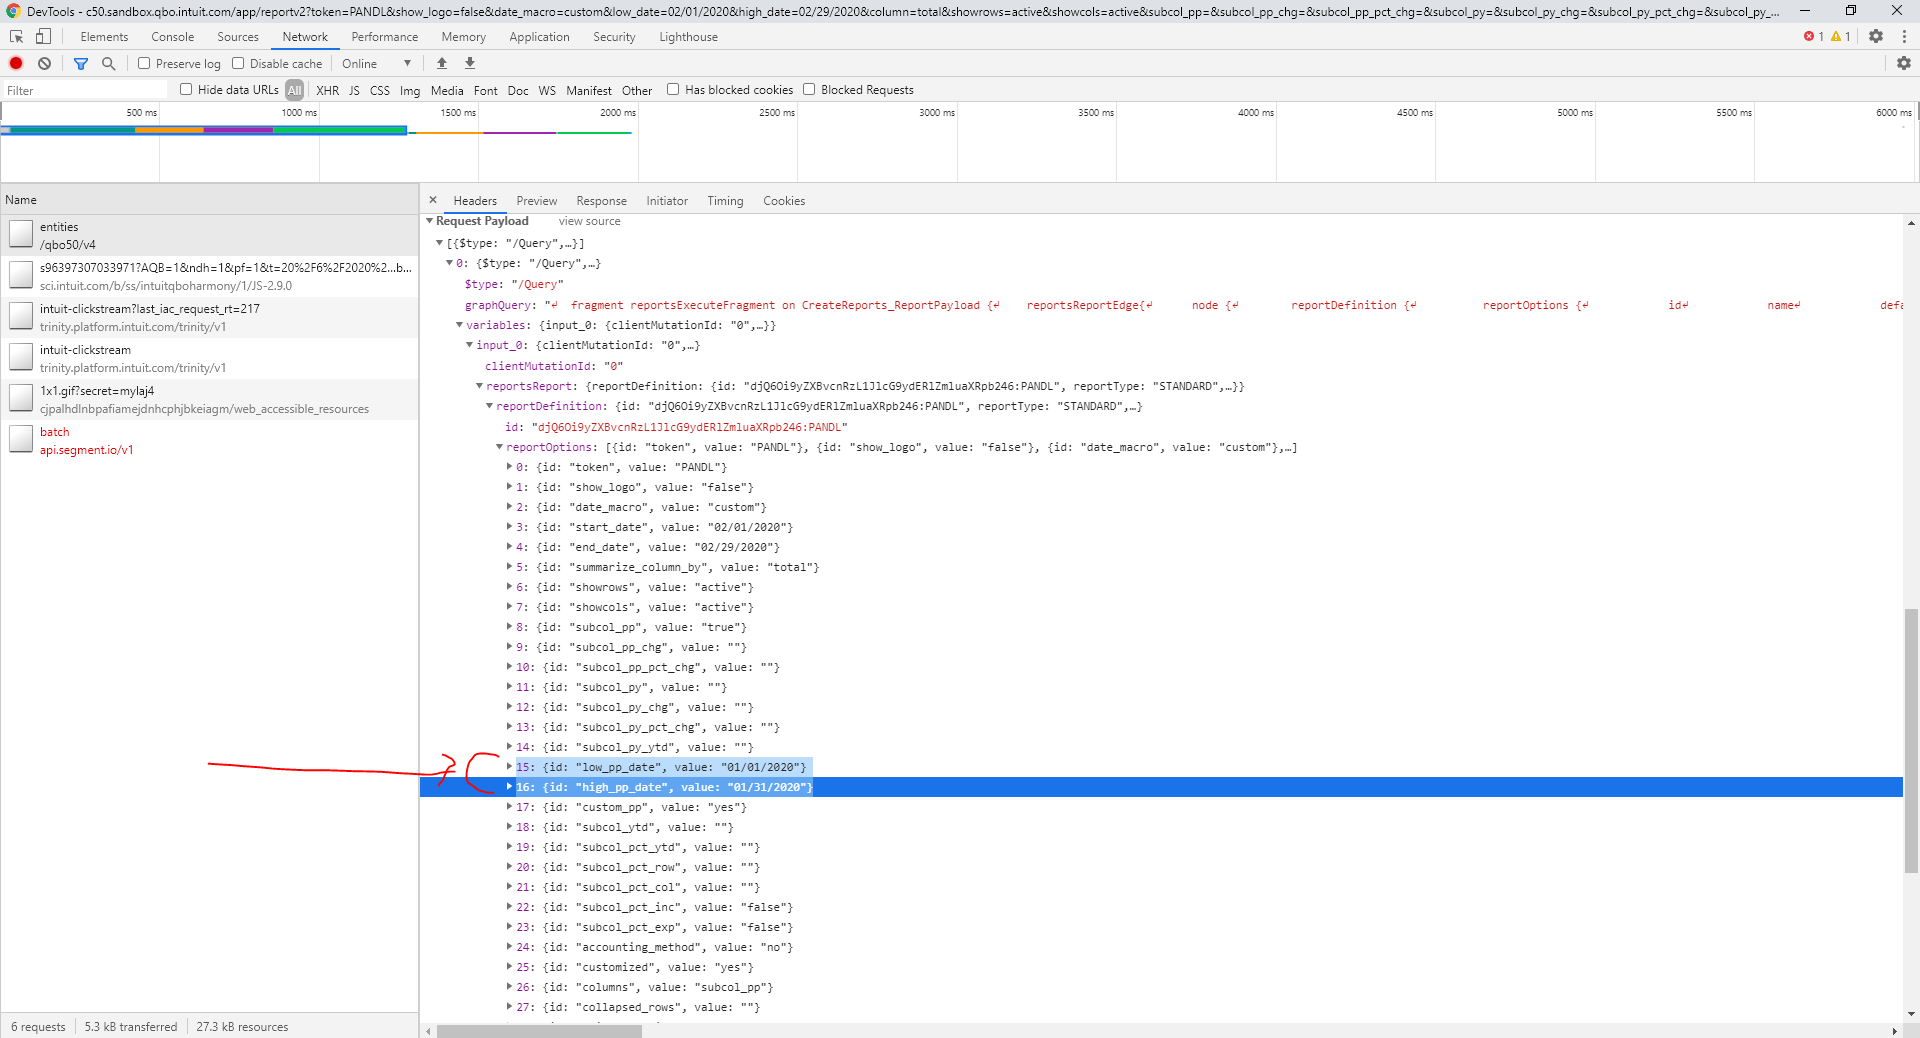The image size is (1920, 1038).
Task: Check the Disable cache option
Action: [238, 63]
